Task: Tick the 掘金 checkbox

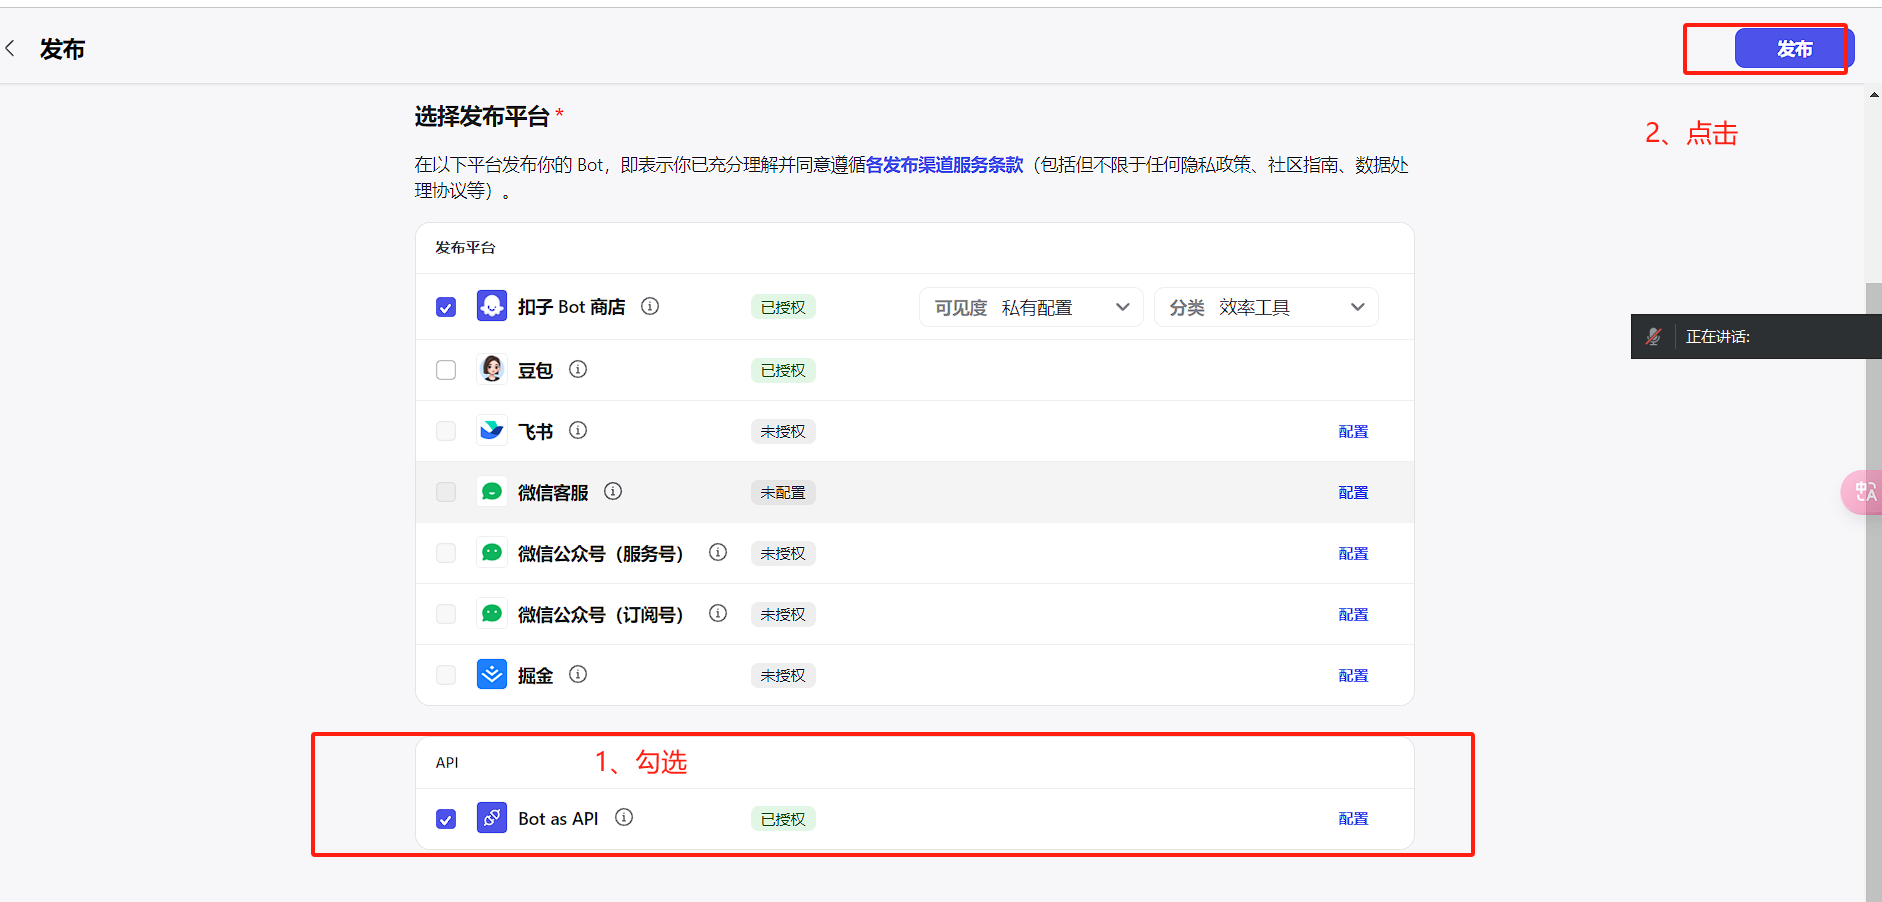Action: click(x=446, y=675)
